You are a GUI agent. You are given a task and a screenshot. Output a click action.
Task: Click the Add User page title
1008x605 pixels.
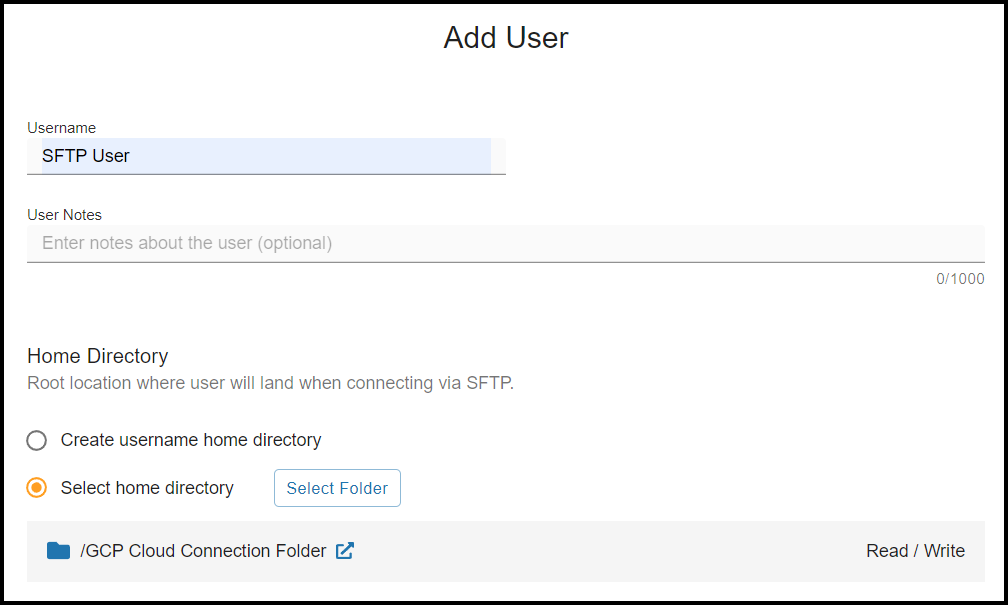(506, 38)
